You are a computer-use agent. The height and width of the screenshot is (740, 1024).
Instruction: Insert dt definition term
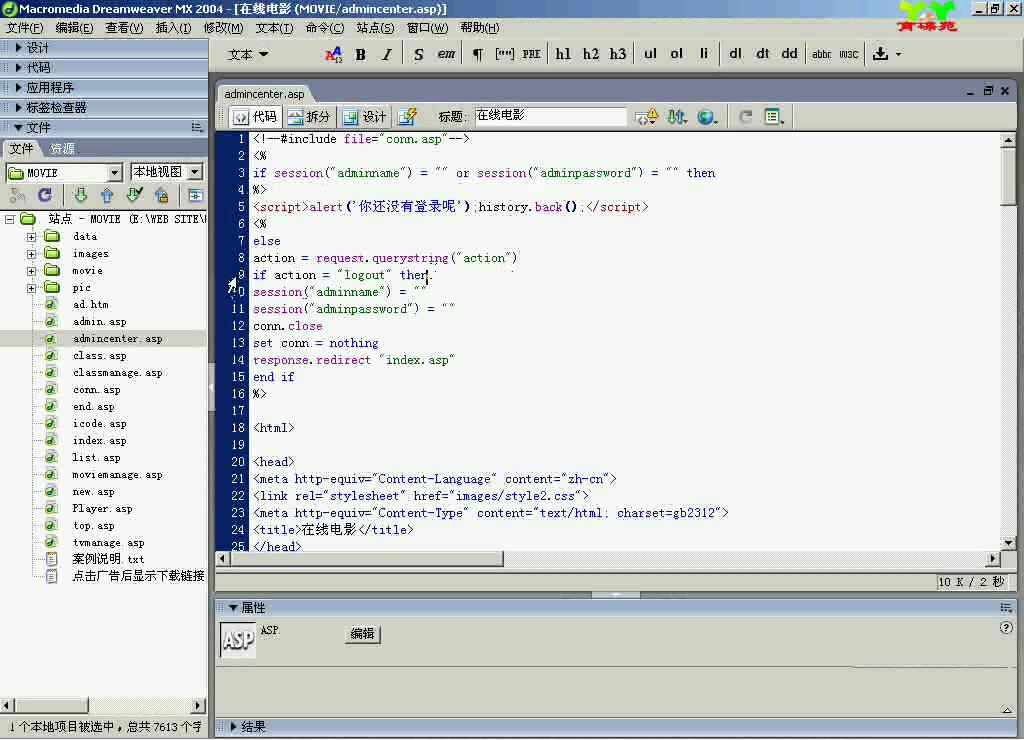click(762, 54)
